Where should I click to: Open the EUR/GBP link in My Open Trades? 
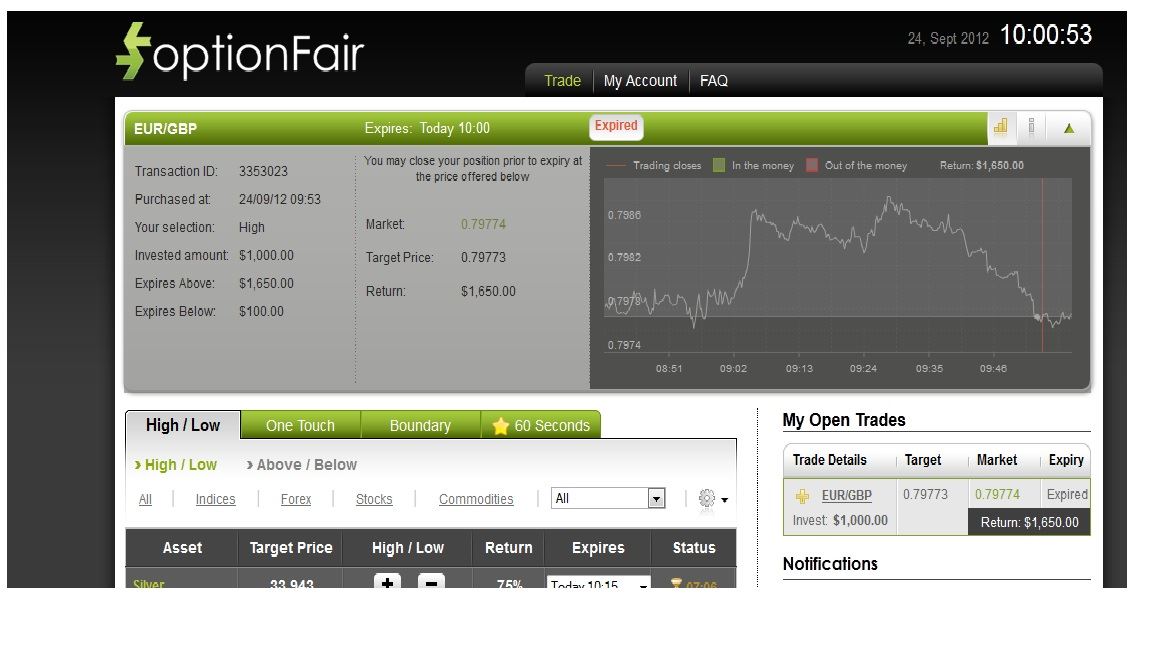coord(846,495)
